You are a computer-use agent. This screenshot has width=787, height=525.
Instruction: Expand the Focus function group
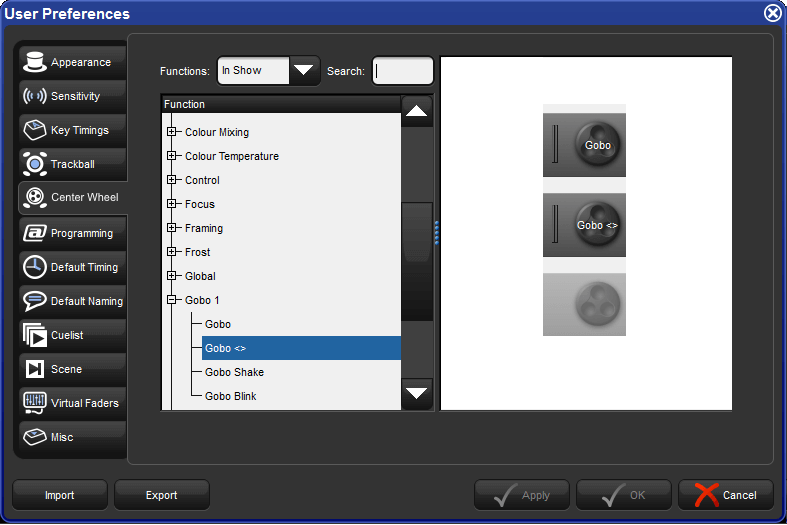point(172,203)
